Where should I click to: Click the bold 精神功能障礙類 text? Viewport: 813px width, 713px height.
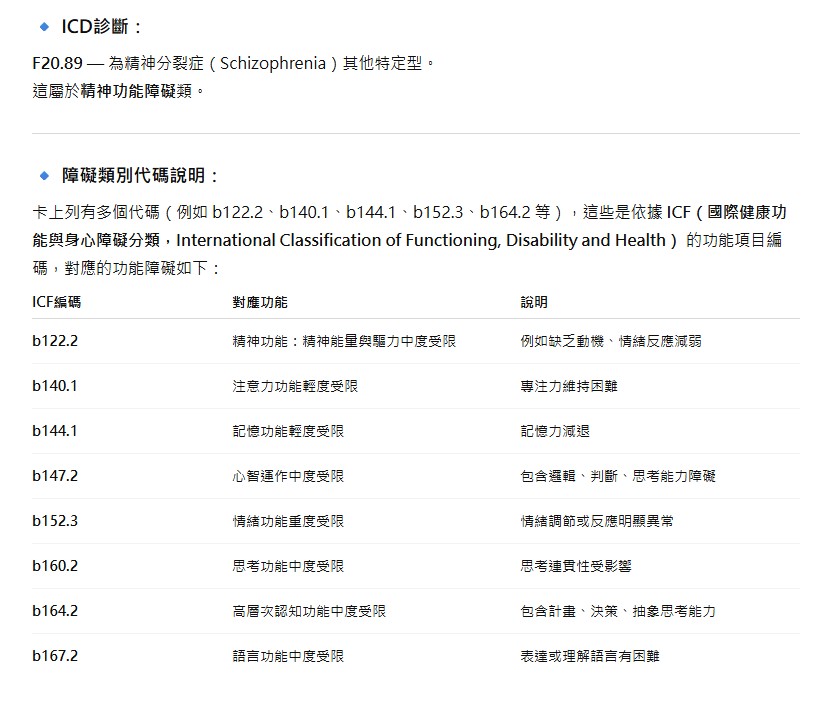coord(138,91)
